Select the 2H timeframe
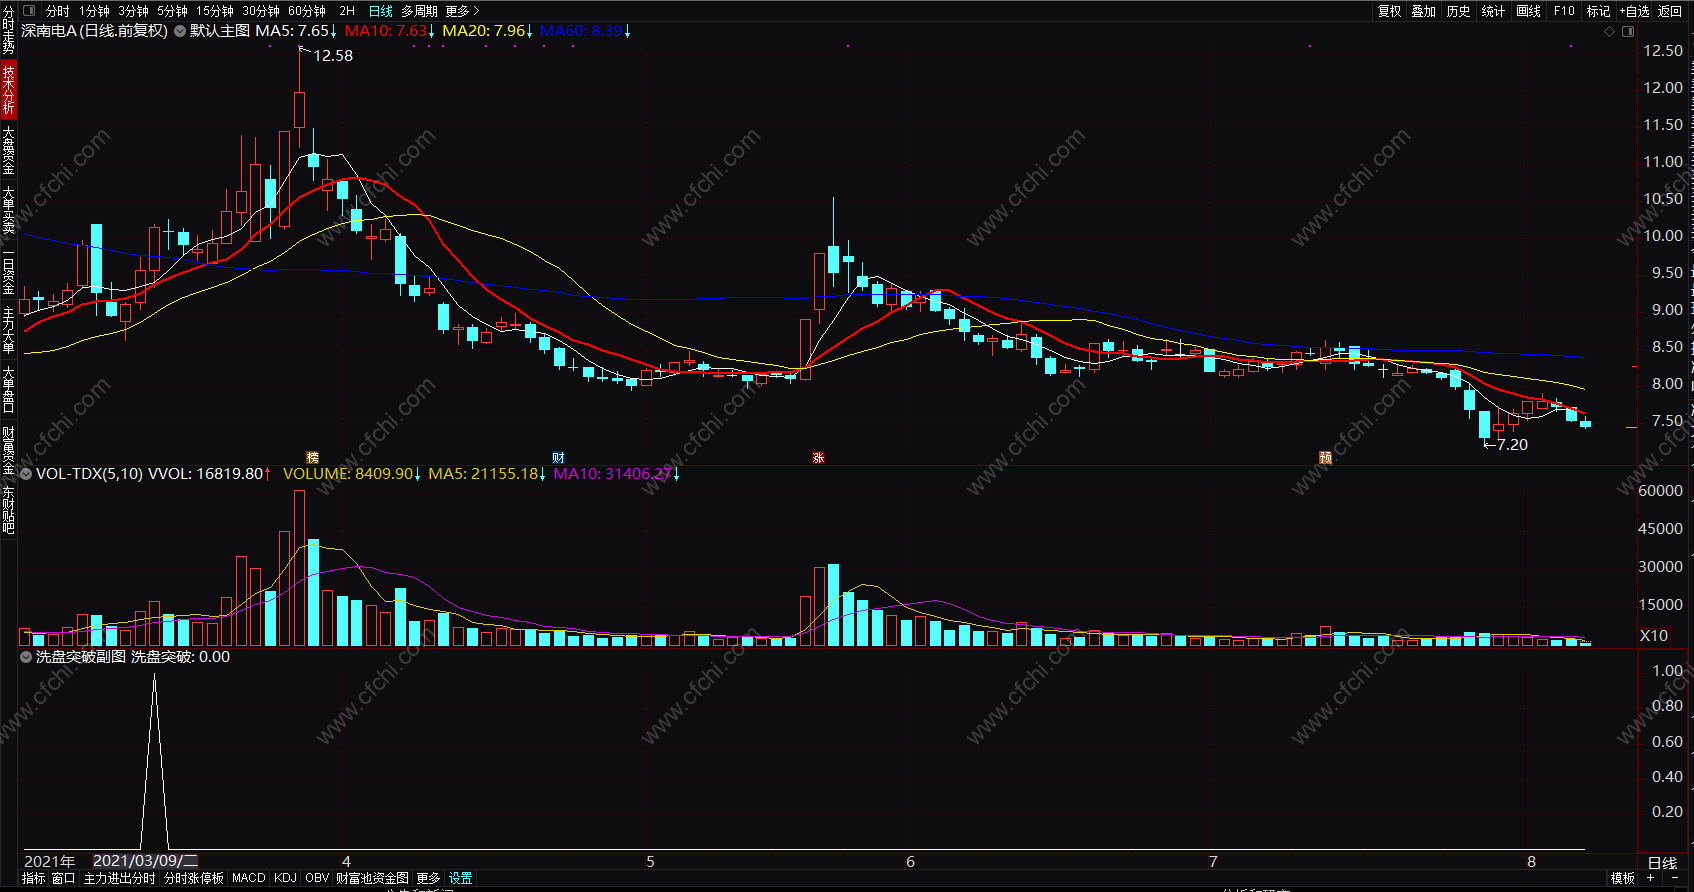Screen dimensions: 1694x892 coord(347,11)
